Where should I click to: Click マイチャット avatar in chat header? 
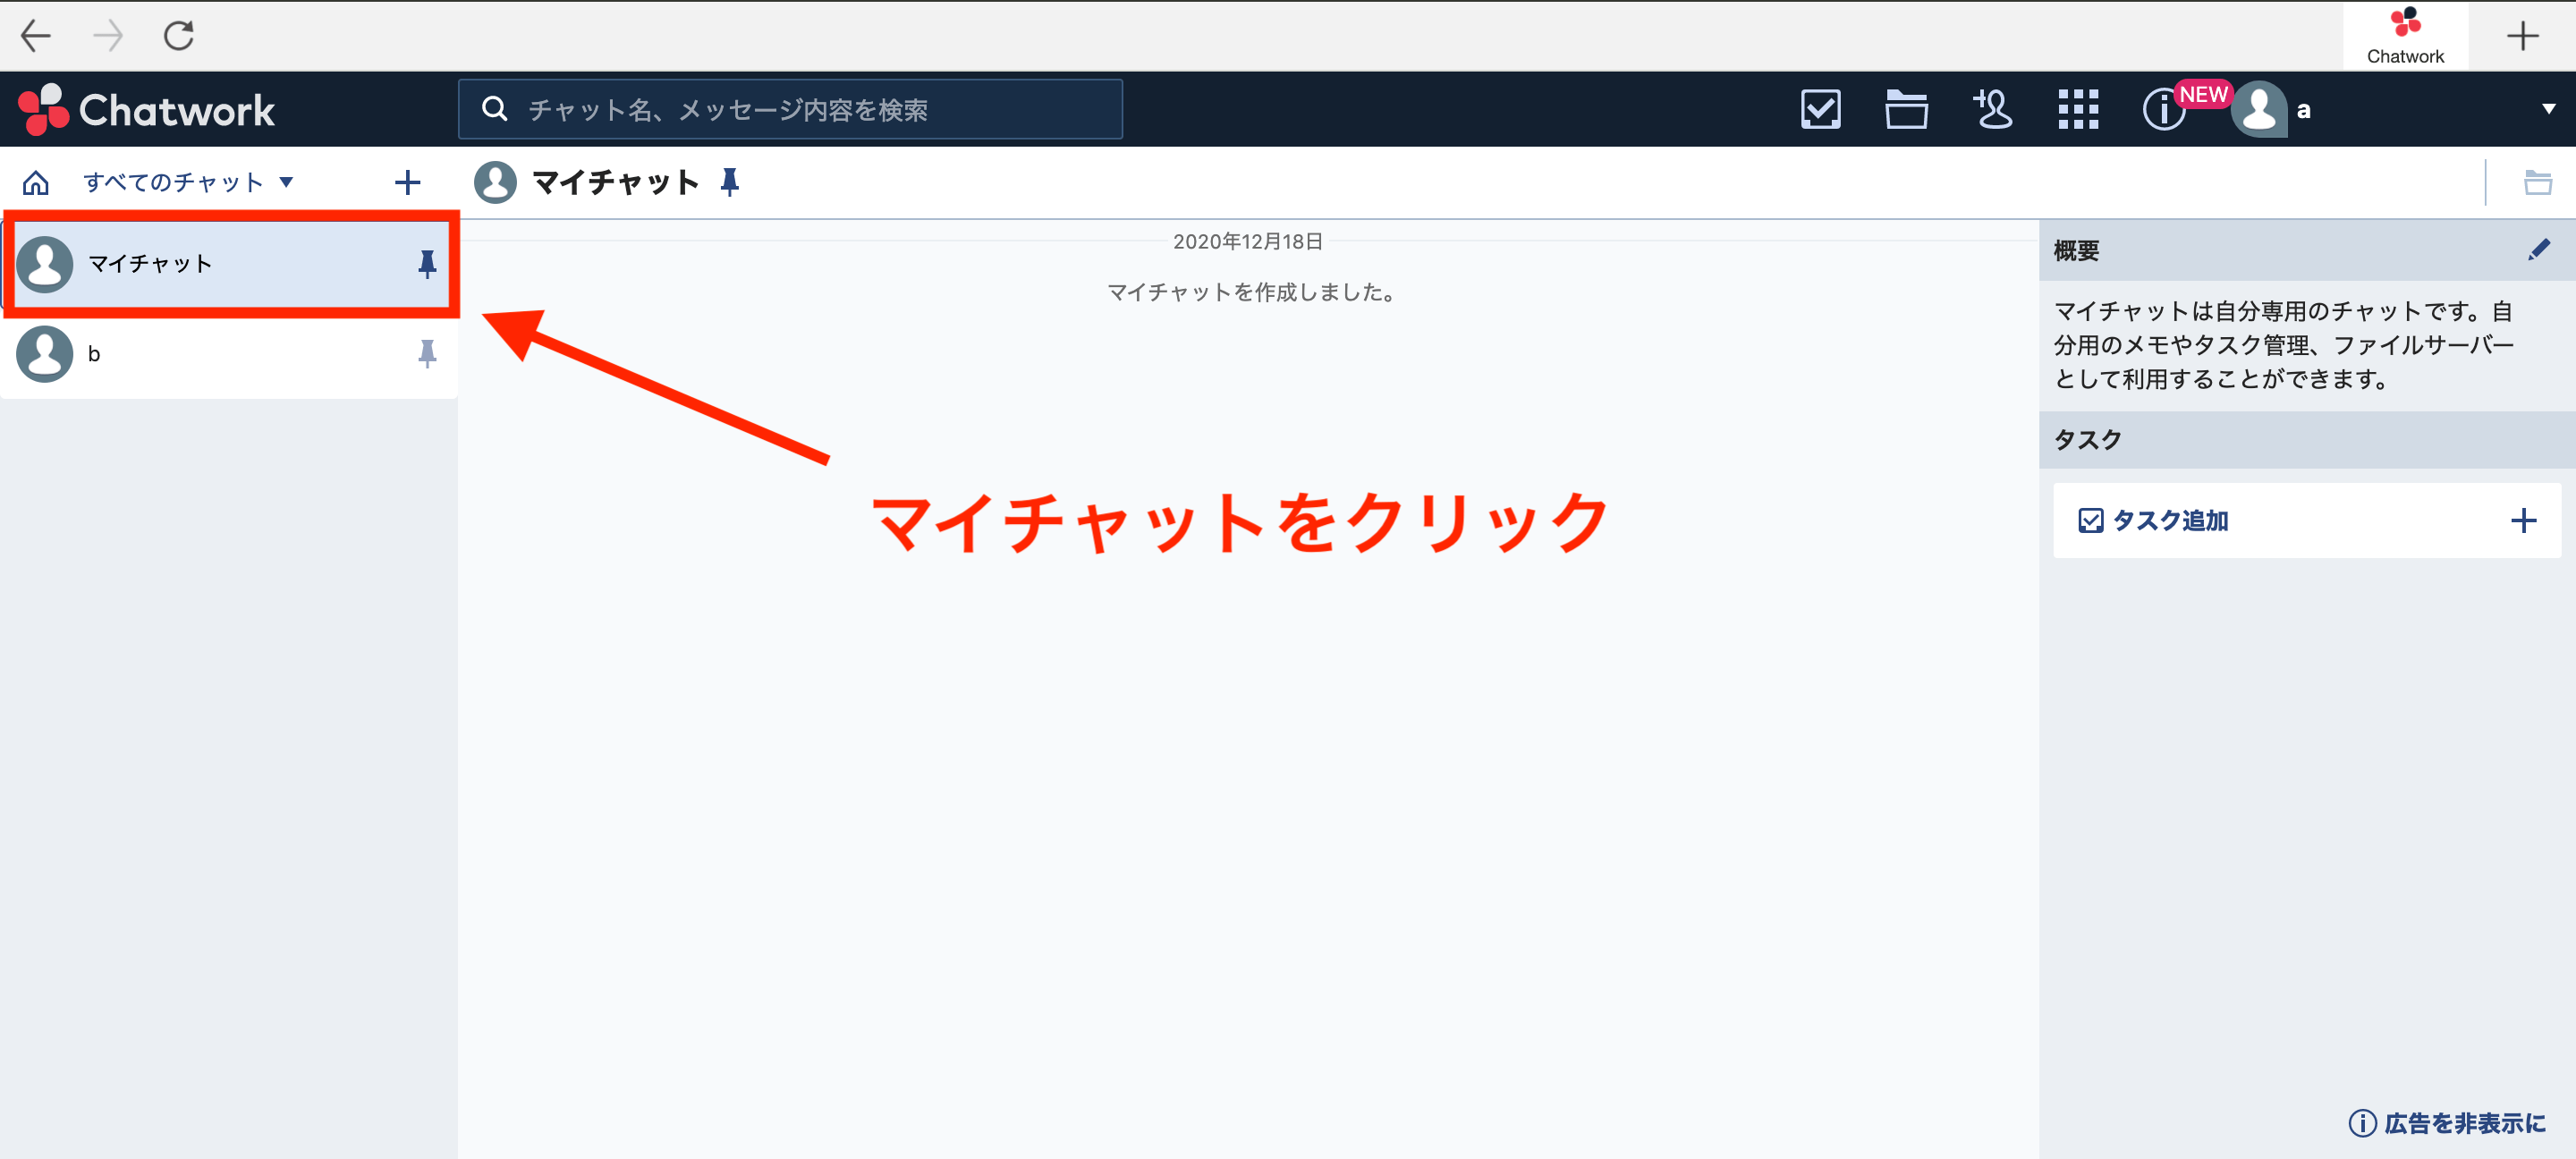495,182
